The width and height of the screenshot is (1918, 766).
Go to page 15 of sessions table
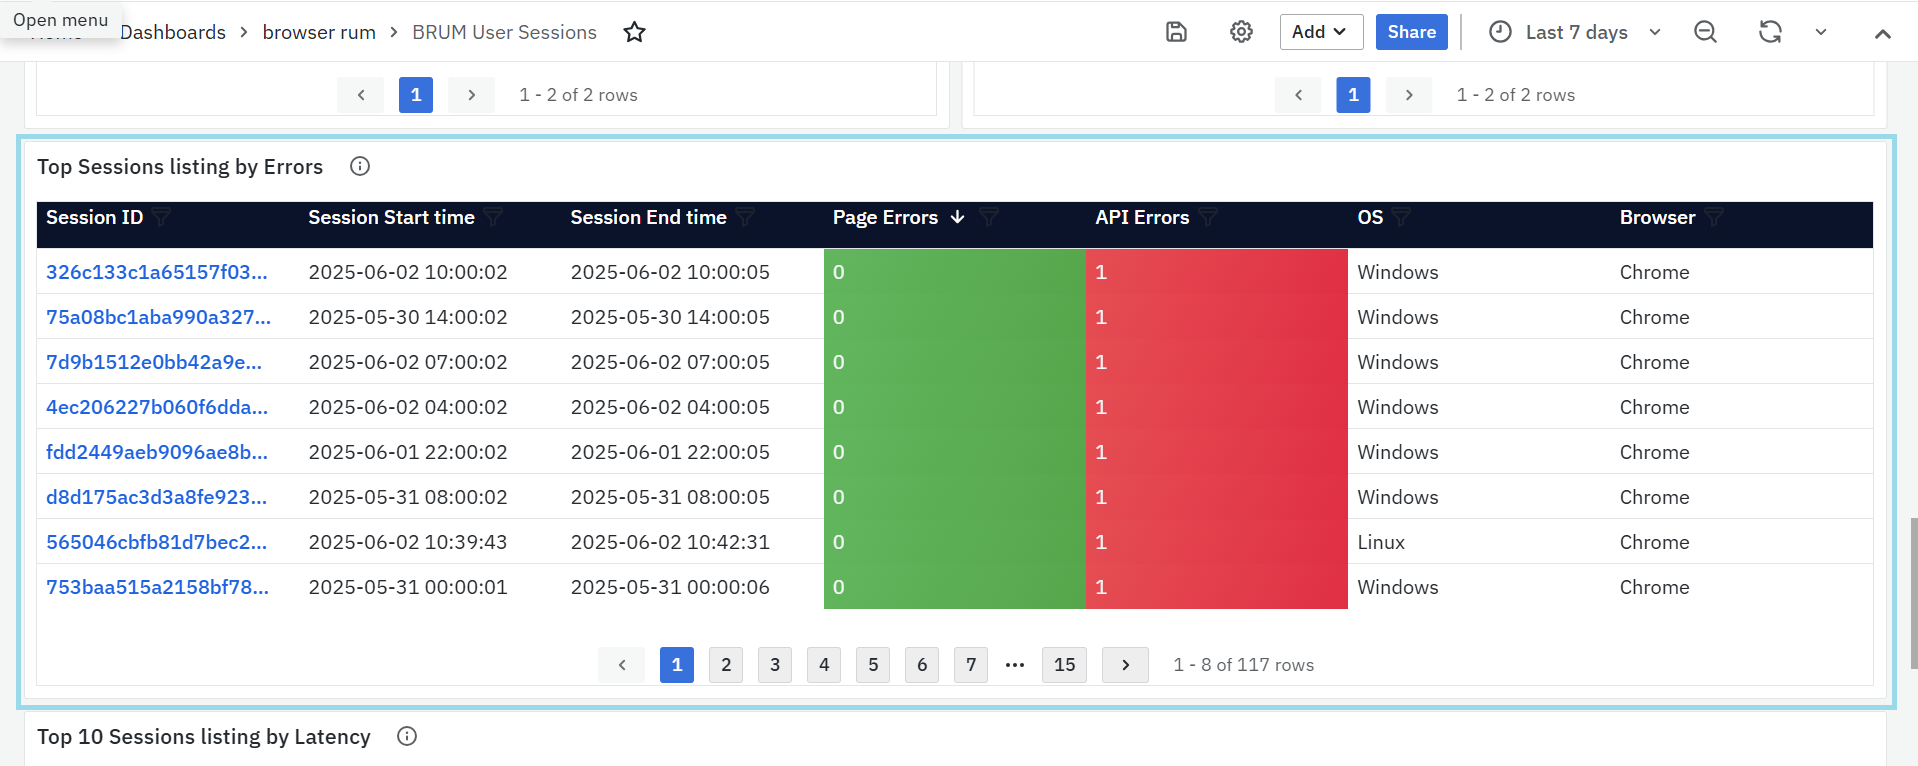[1064, 665]
